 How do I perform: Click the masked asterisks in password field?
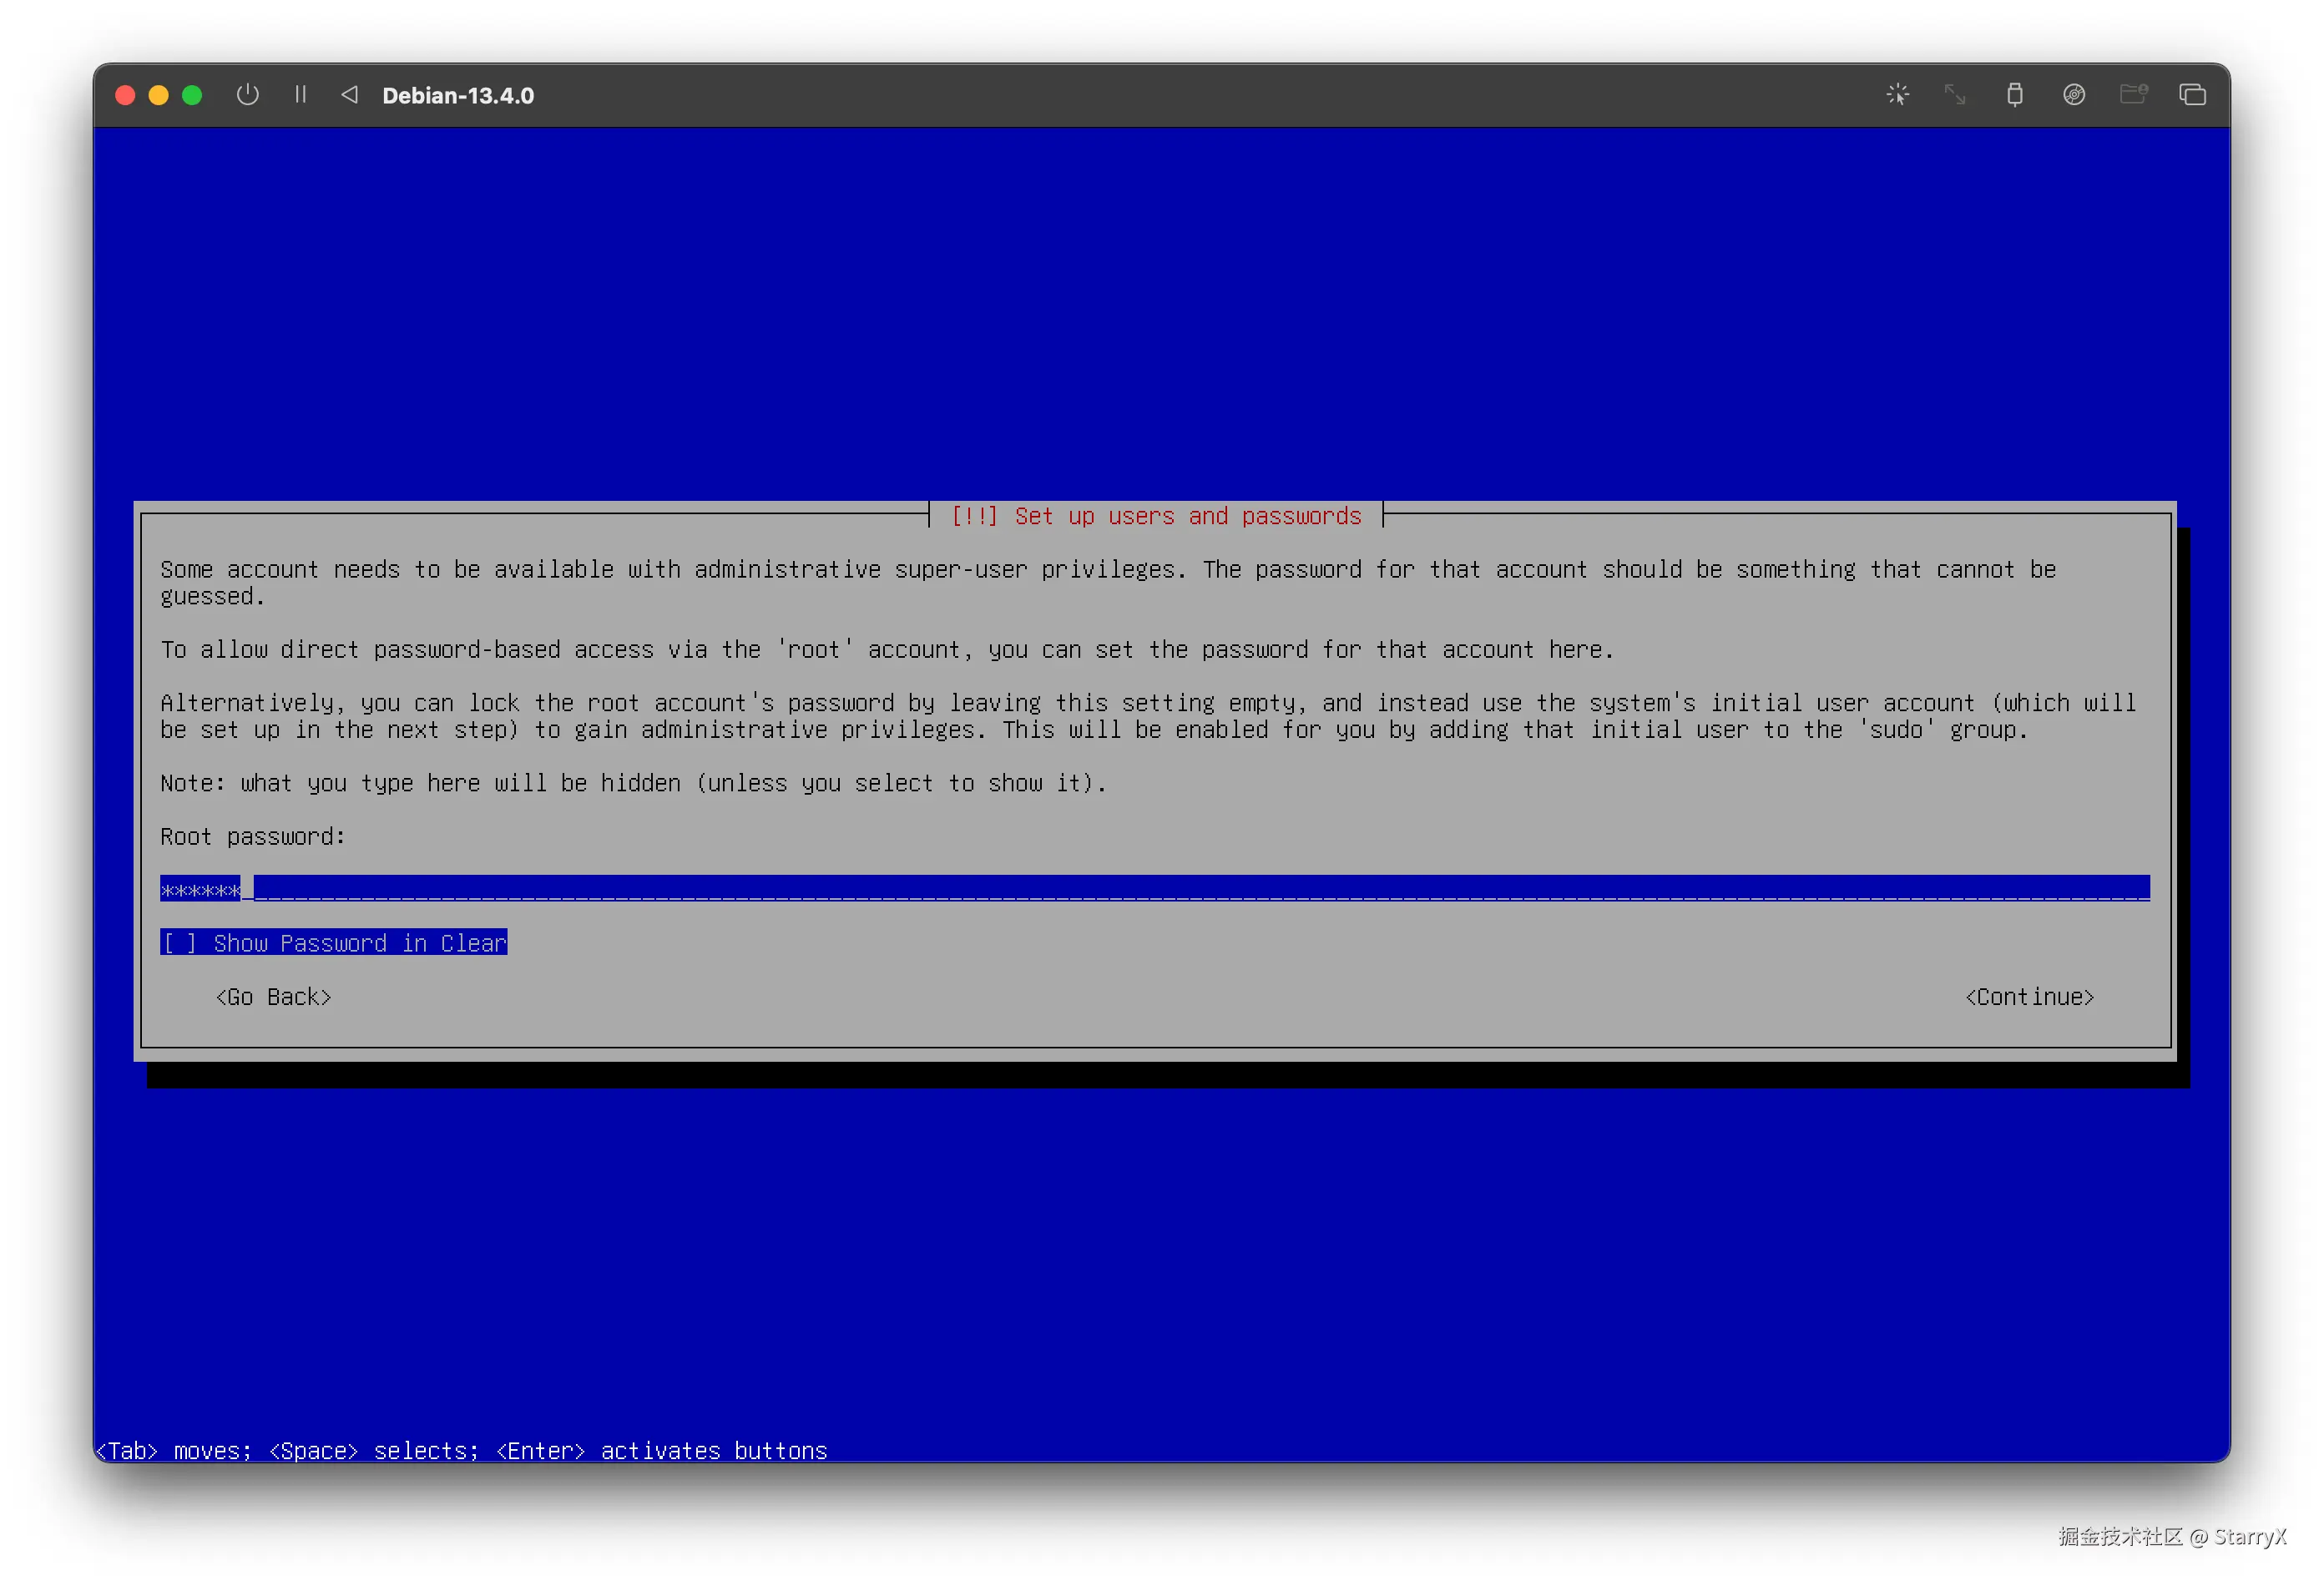click(x=200, y=889)
